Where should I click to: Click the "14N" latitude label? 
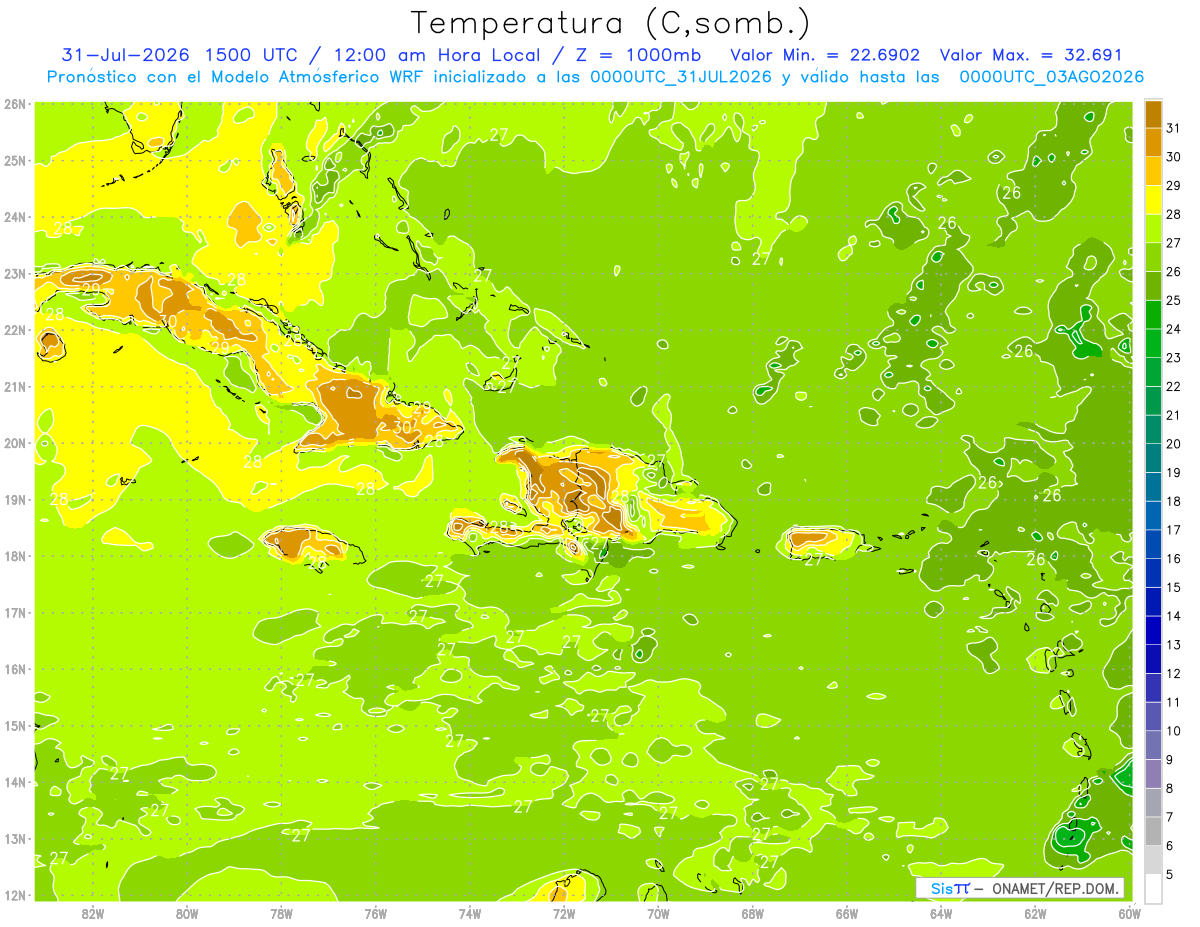[x=15, y=782]
